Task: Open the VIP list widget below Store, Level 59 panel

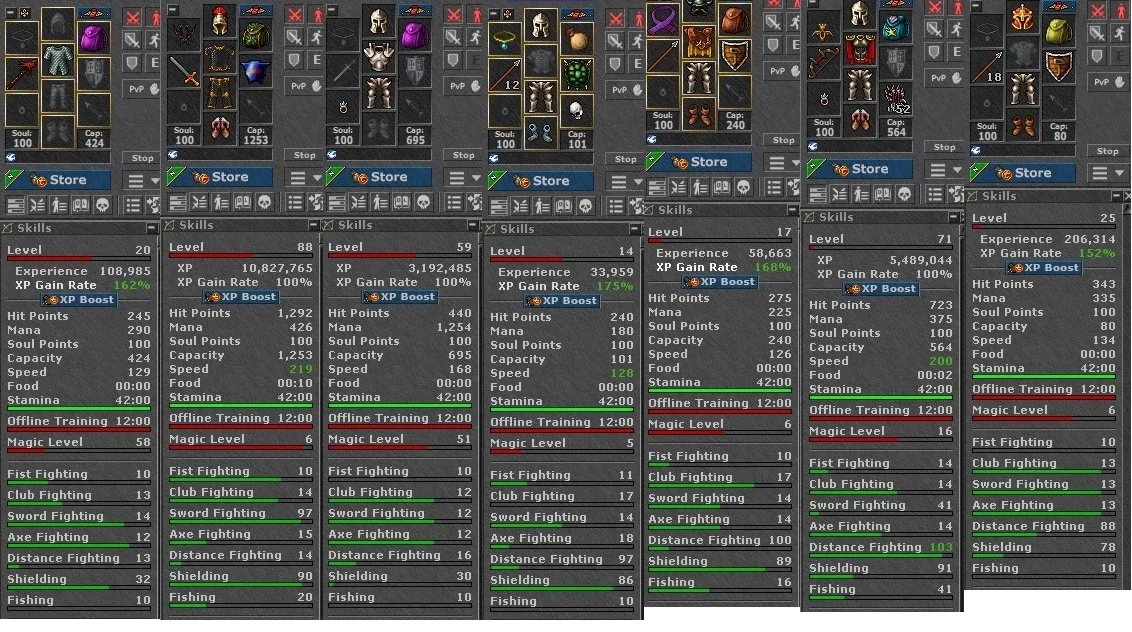Action: pyautogui.click(x=380, y=202)
